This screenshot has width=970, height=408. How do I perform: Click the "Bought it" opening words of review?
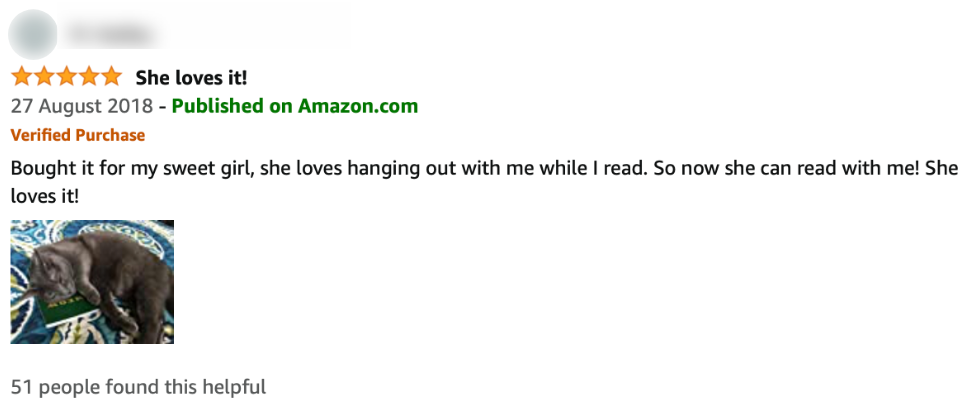pos(47,168)
